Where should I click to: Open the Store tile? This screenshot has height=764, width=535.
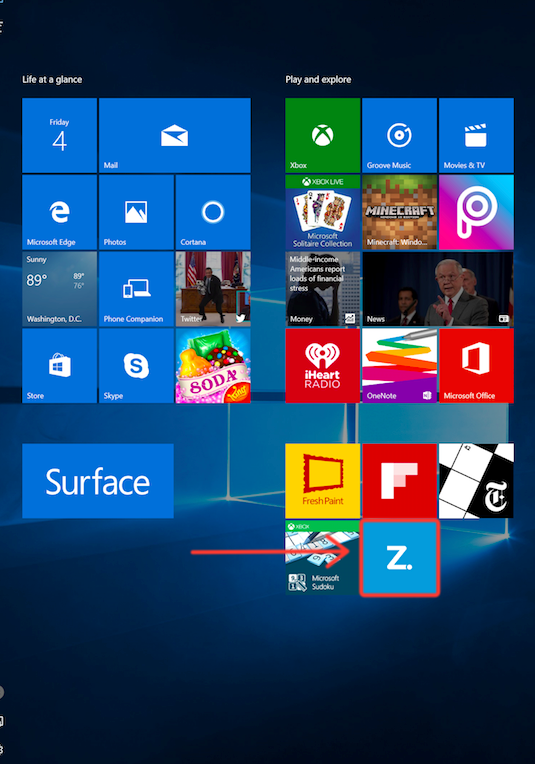59,365
